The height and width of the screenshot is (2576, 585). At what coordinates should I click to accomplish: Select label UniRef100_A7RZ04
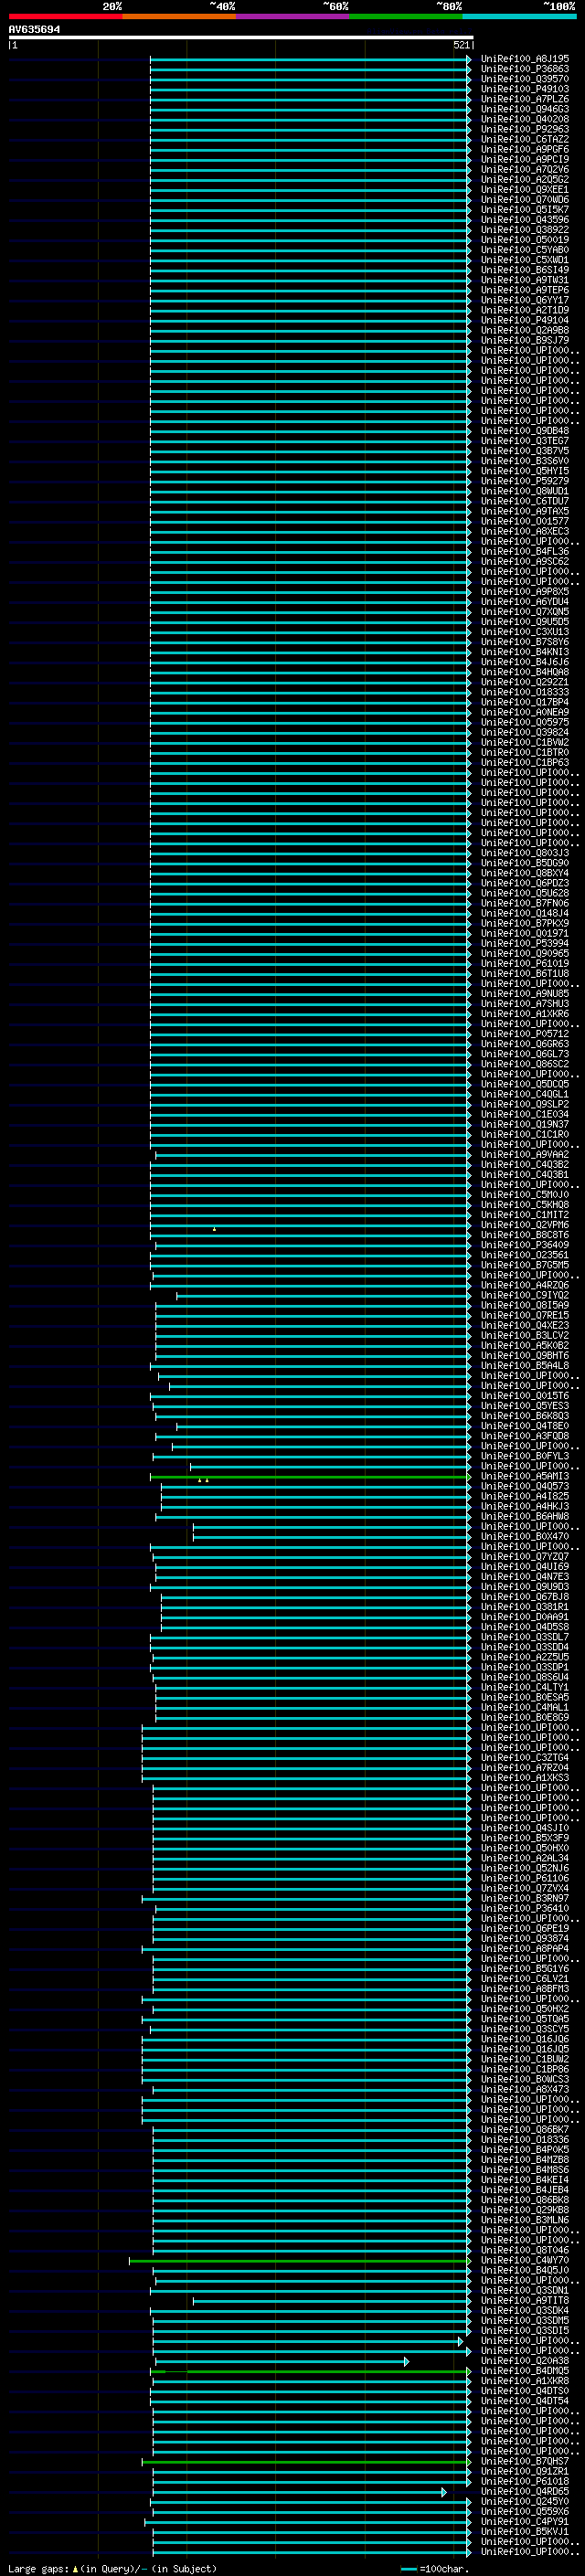pos(525,1768)
